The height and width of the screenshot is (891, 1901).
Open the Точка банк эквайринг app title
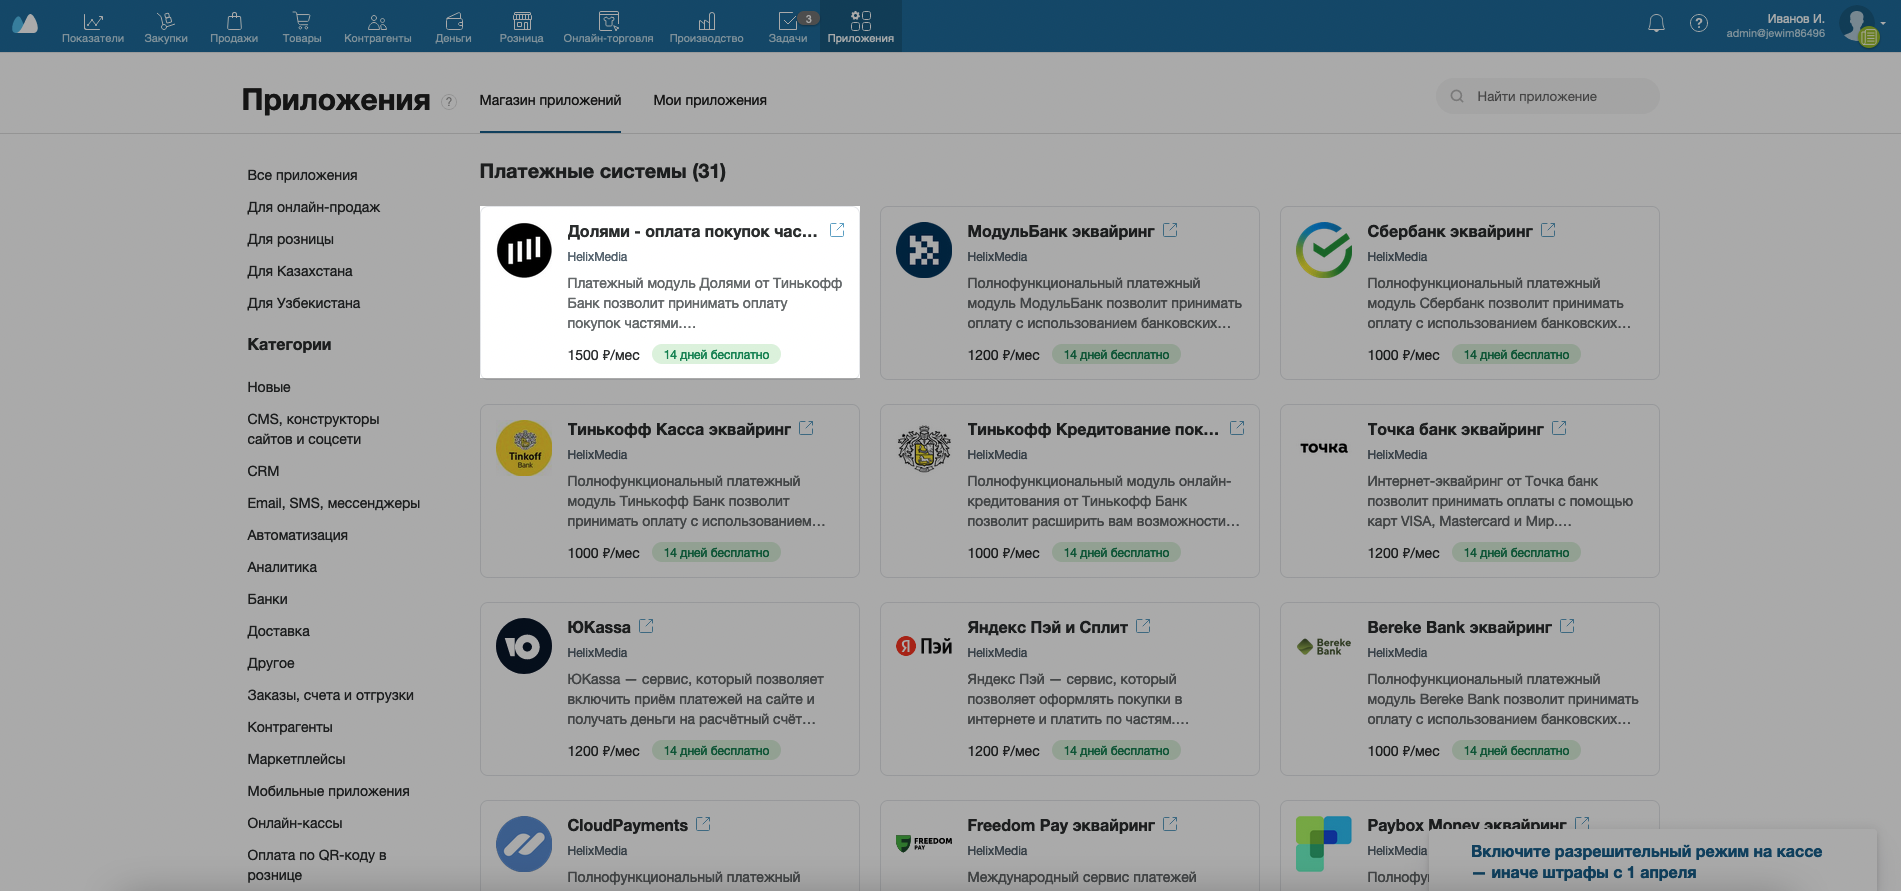click(x=1455, y=429)
